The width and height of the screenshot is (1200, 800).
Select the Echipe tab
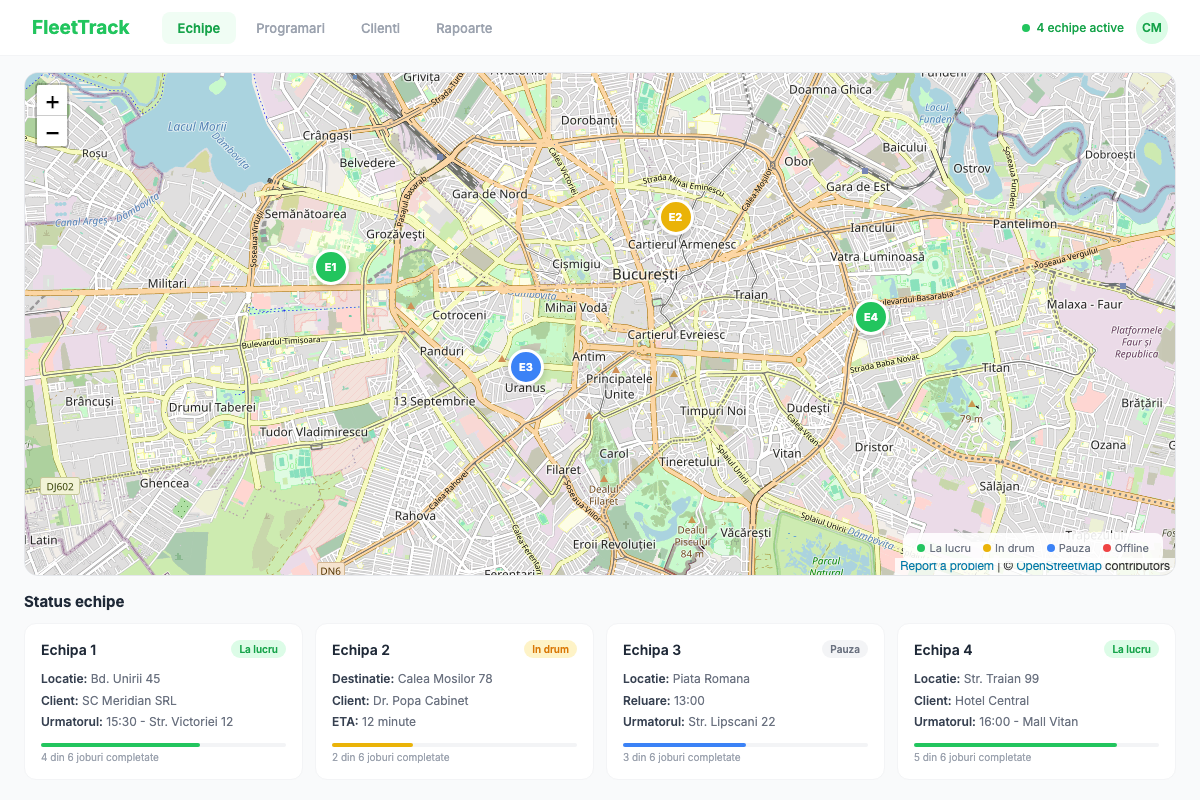pyautogui.click(x=198, y=28)
